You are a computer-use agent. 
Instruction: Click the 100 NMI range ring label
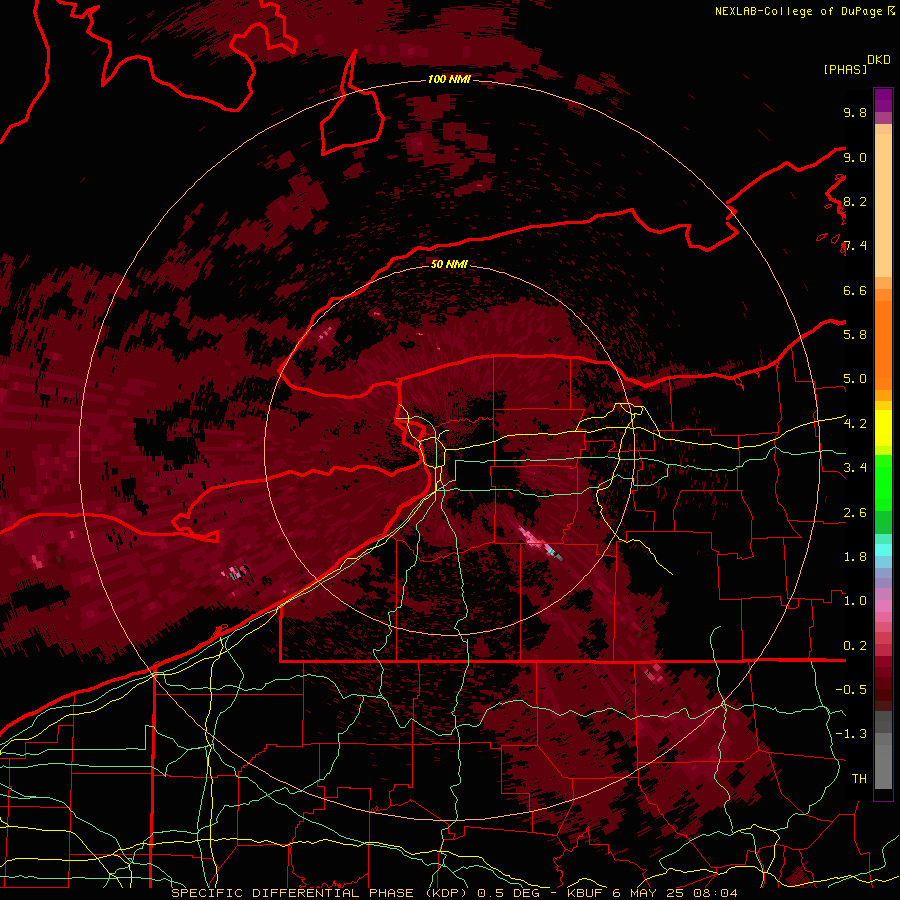[x=449, y=79]
